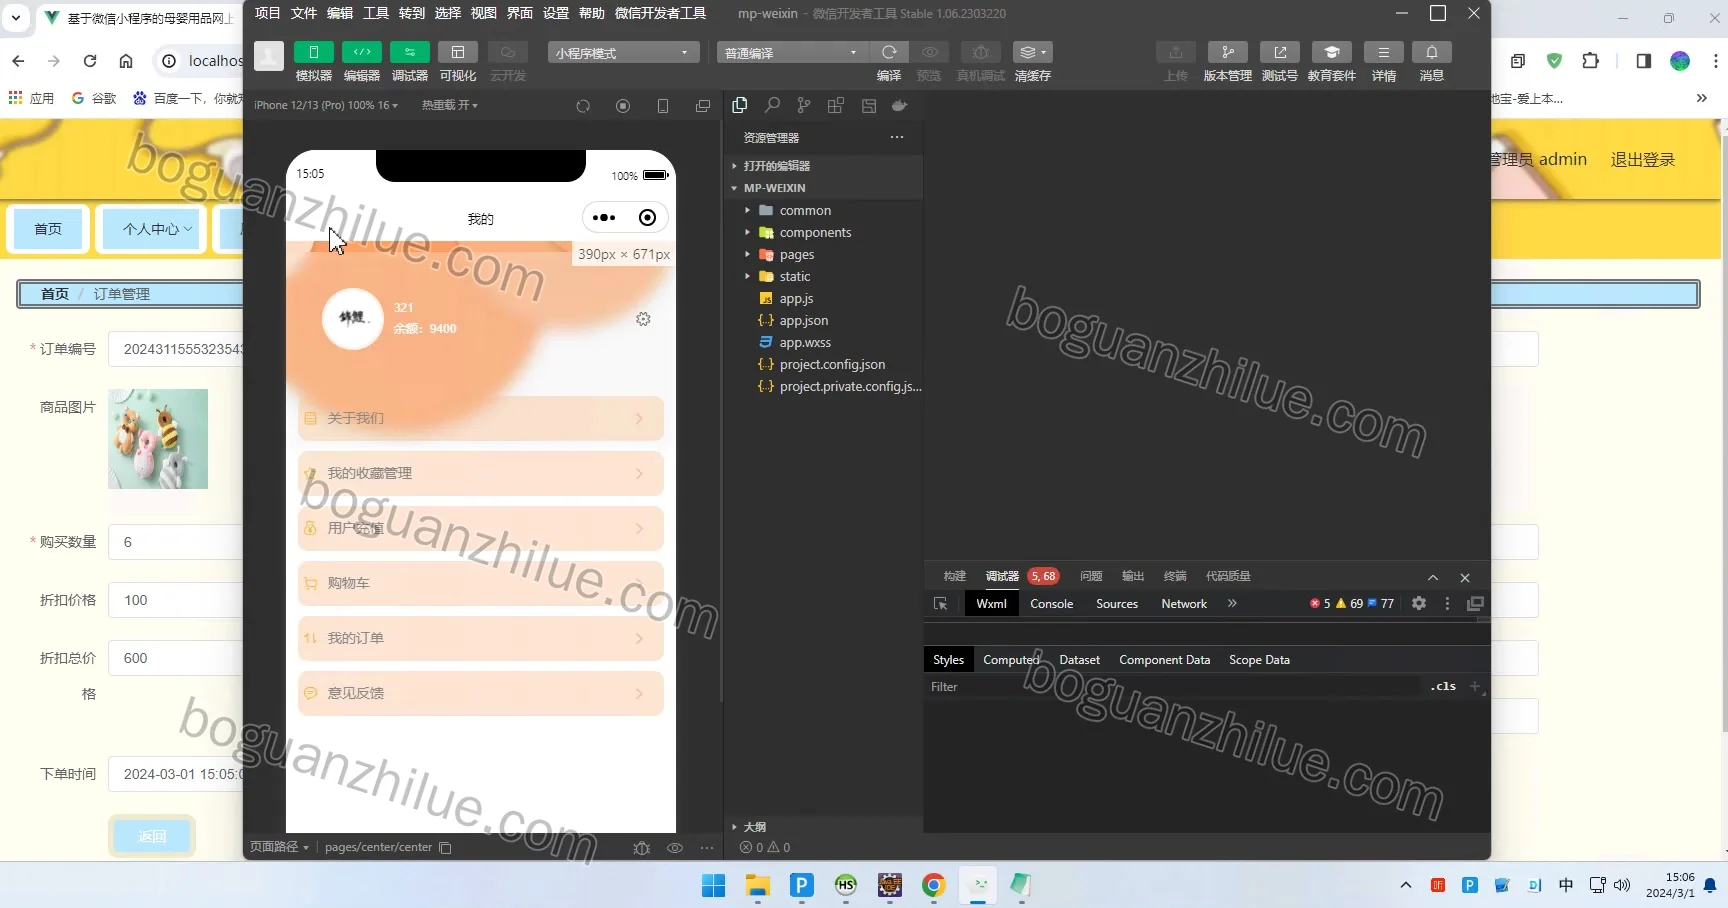The image size is (1728, 908).
Task: Click the refresh icon above the simulator
Action: pyautogui.click(x=583, y=106)
